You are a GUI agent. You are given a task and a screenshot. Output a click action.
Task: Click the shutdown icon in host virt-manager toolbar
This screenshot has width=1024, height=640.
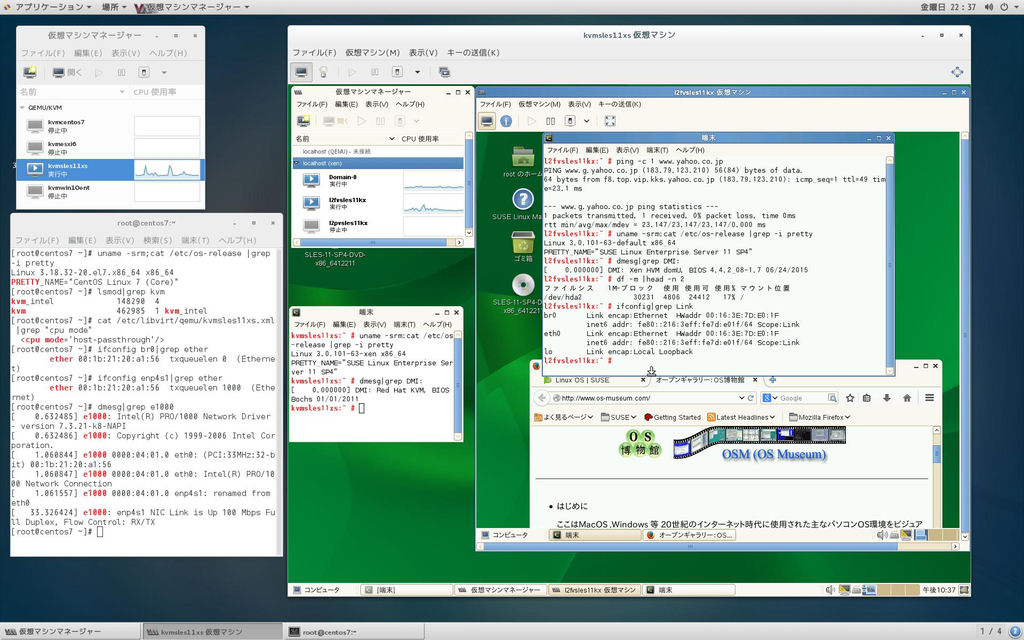click(x=144, y=72)
